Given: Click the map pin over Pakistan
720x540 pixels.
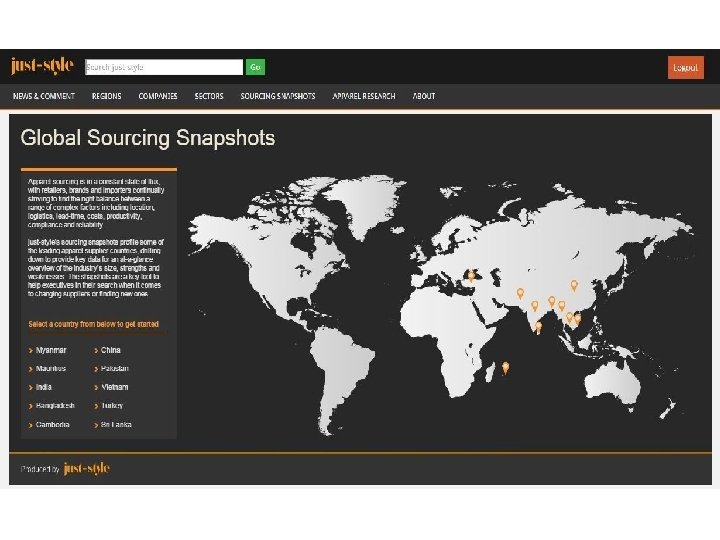Looking at the screenshot, I should coord(520,293).
